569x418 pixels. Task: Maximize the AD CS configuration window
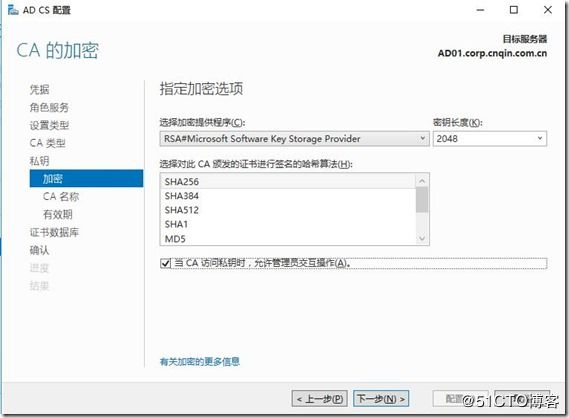tap(514, 10)
